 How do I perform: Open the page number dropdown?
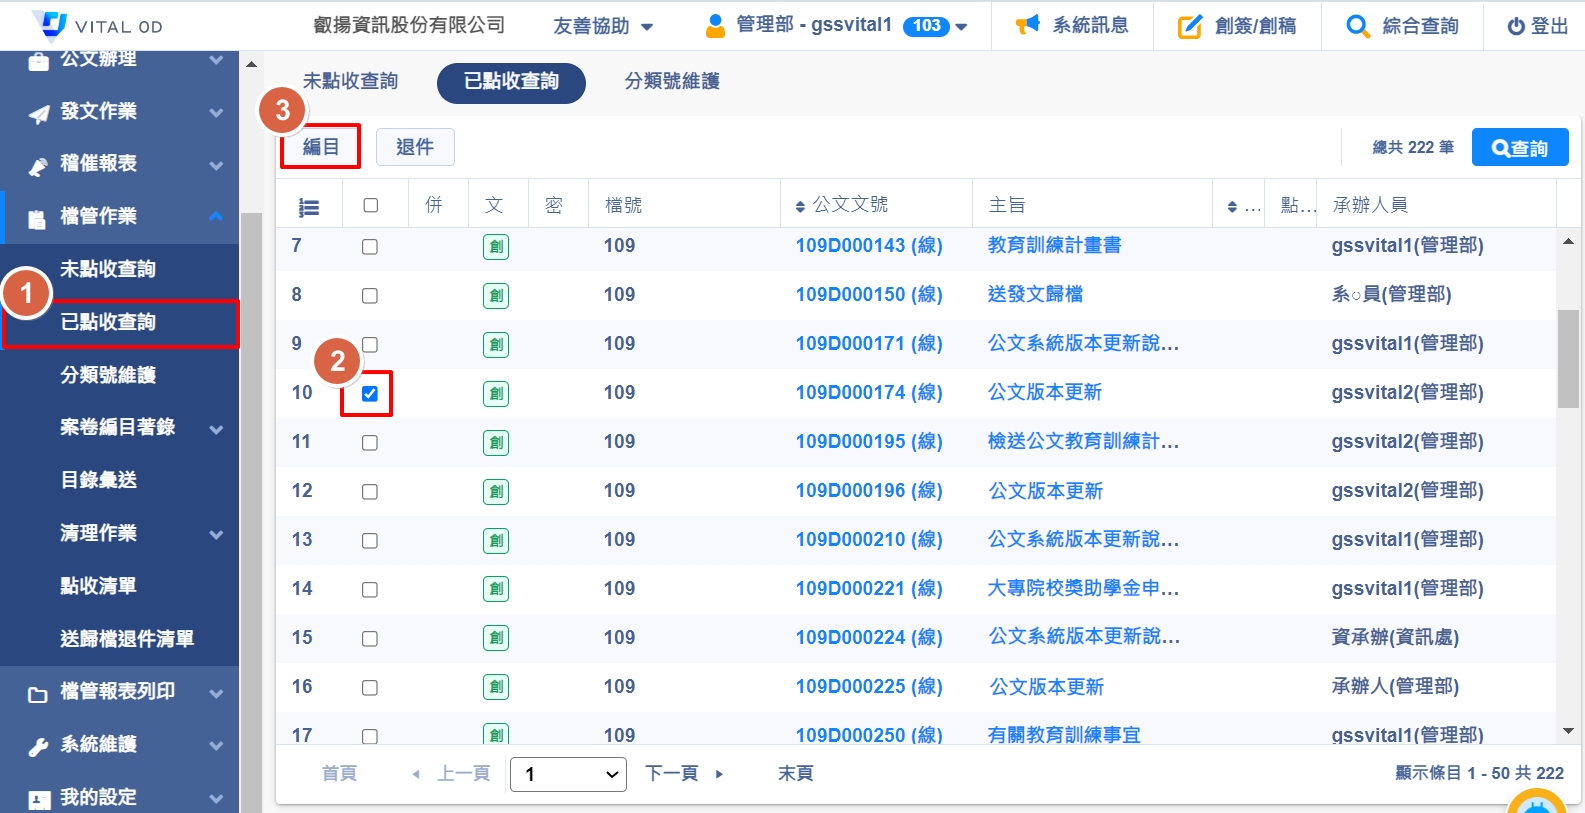click(x=568, y=774)
